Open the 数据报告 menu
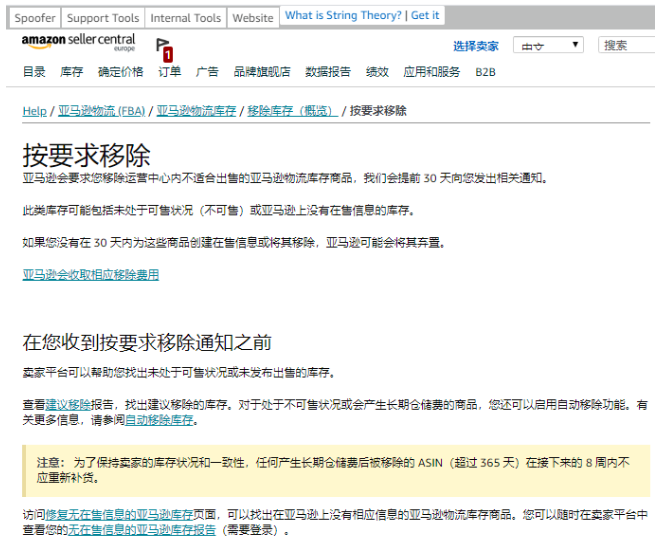Viewport: 663px width, 546px height. pyautogui.click(x=328, y=72)
